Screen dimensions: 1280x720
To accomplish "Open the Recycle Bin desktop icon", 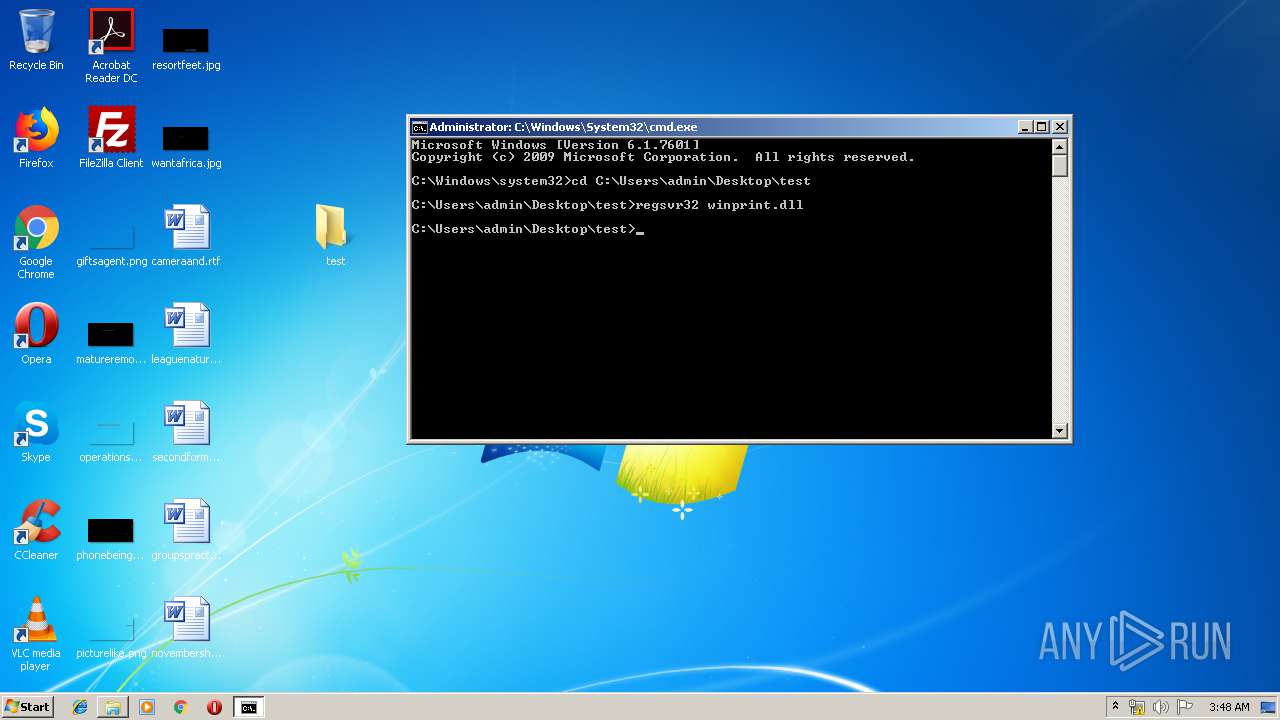I will (36, 41).
